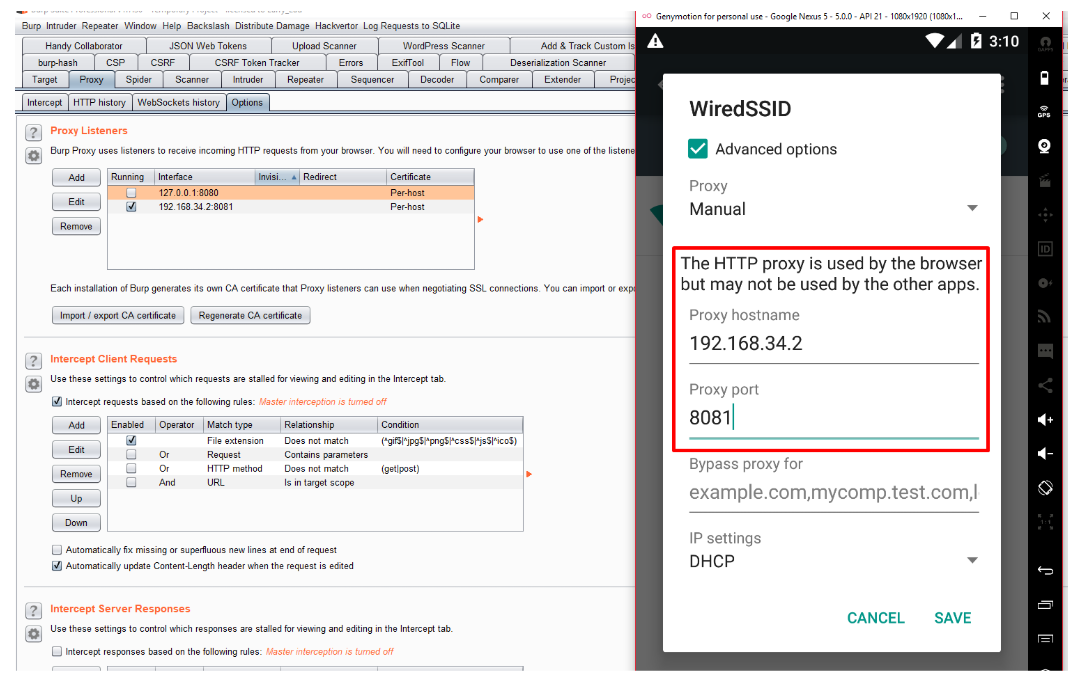Open the Proxy Manual dropdown
This screenshot has width=1077, height=679.
833,209
